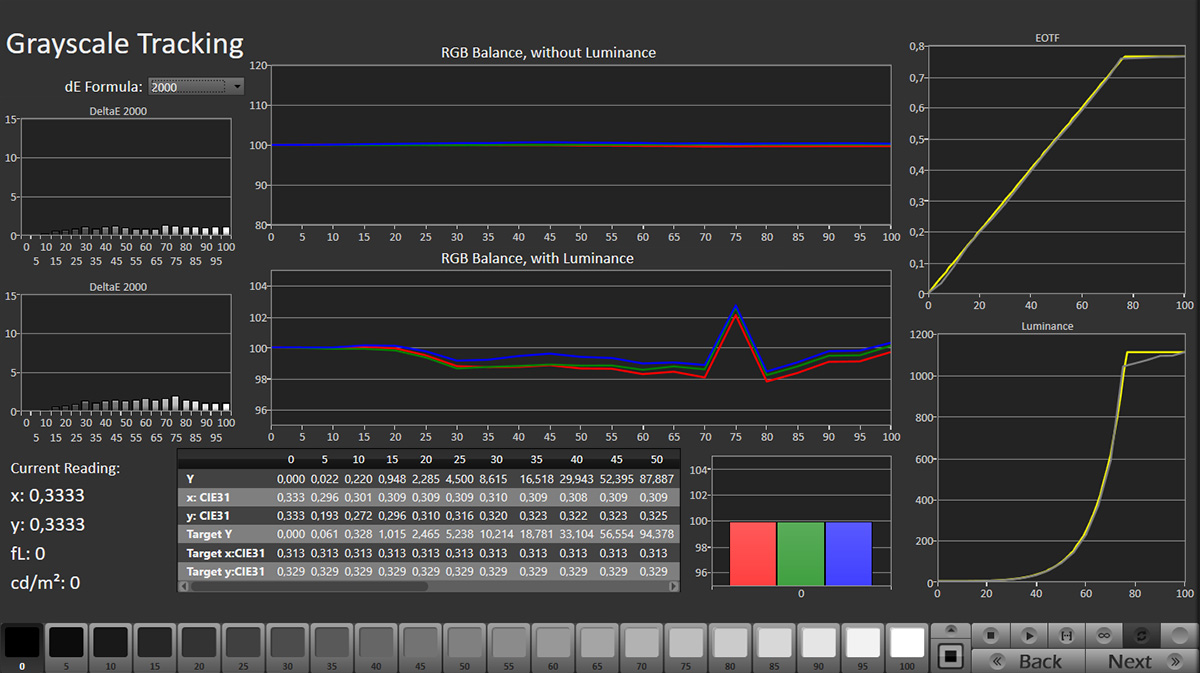The width and height of the screenshot is (1200, 673).
Task: Click the single read bracket icon
Action: (x=1067, y=635)
